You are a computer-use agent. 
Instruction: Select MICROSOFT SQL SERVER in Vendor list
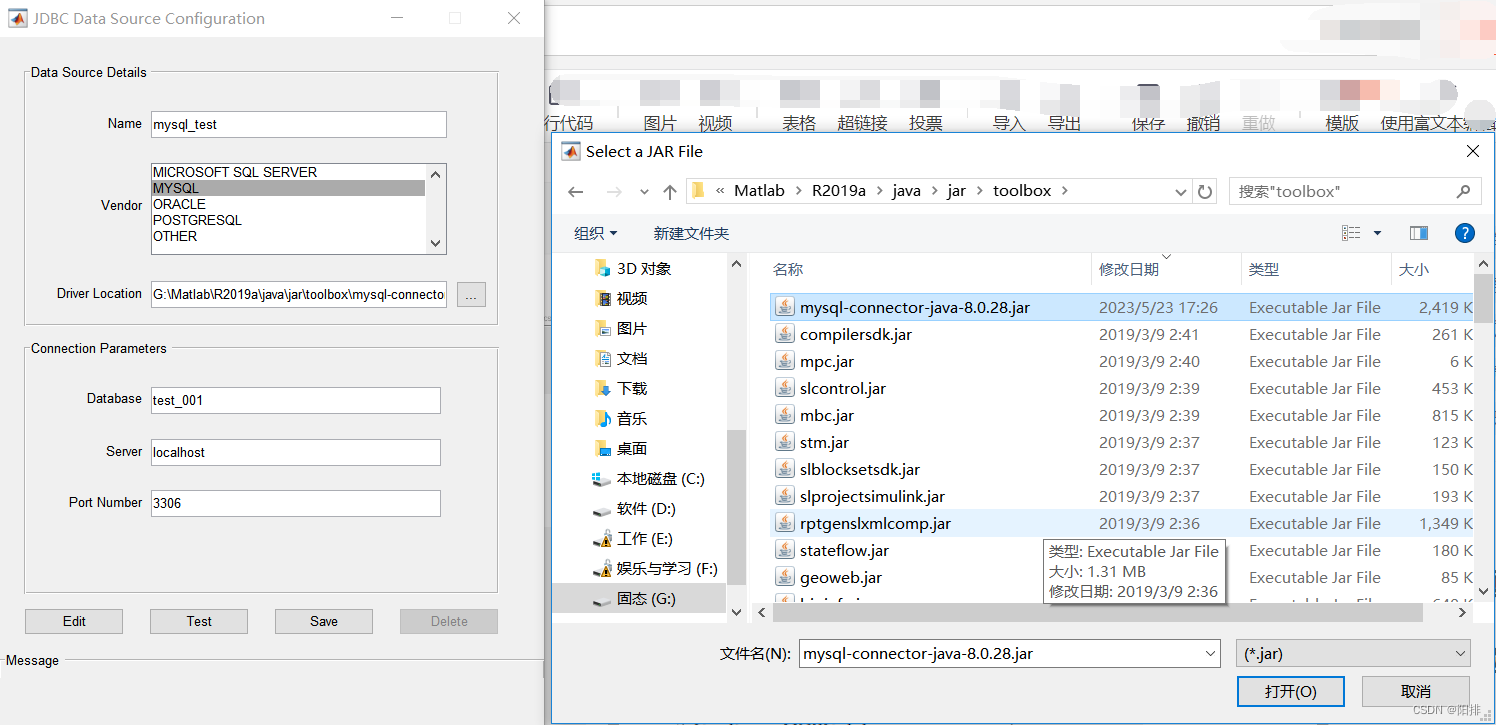pos(288,172)
